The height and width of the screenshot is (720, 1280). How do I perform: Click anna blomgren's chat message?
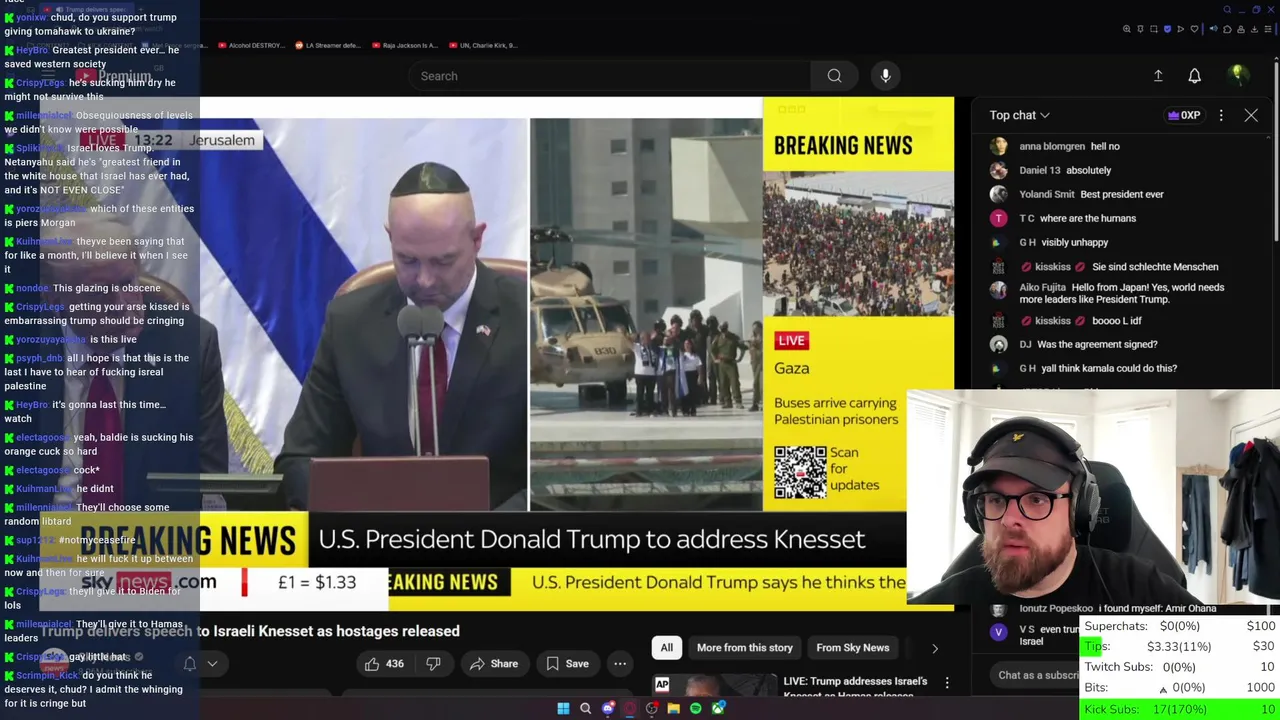coord(1069,146)
